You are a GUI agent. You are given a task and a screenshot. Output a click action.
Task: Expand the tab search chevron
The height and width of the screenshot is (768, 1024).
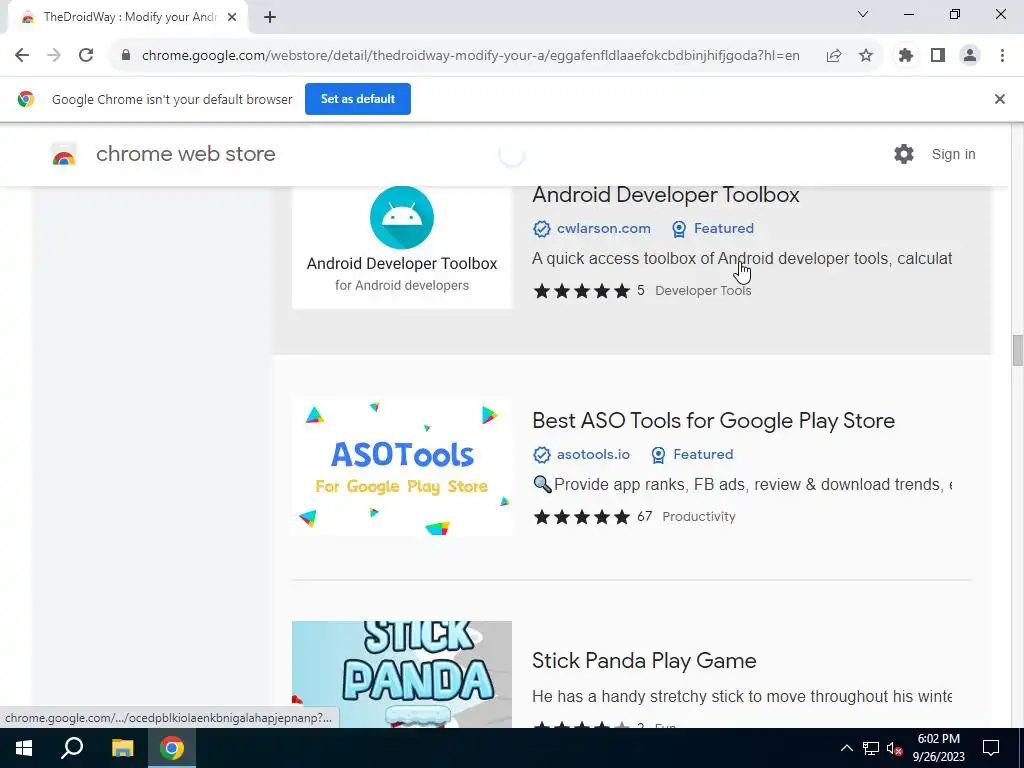(863, 14)
